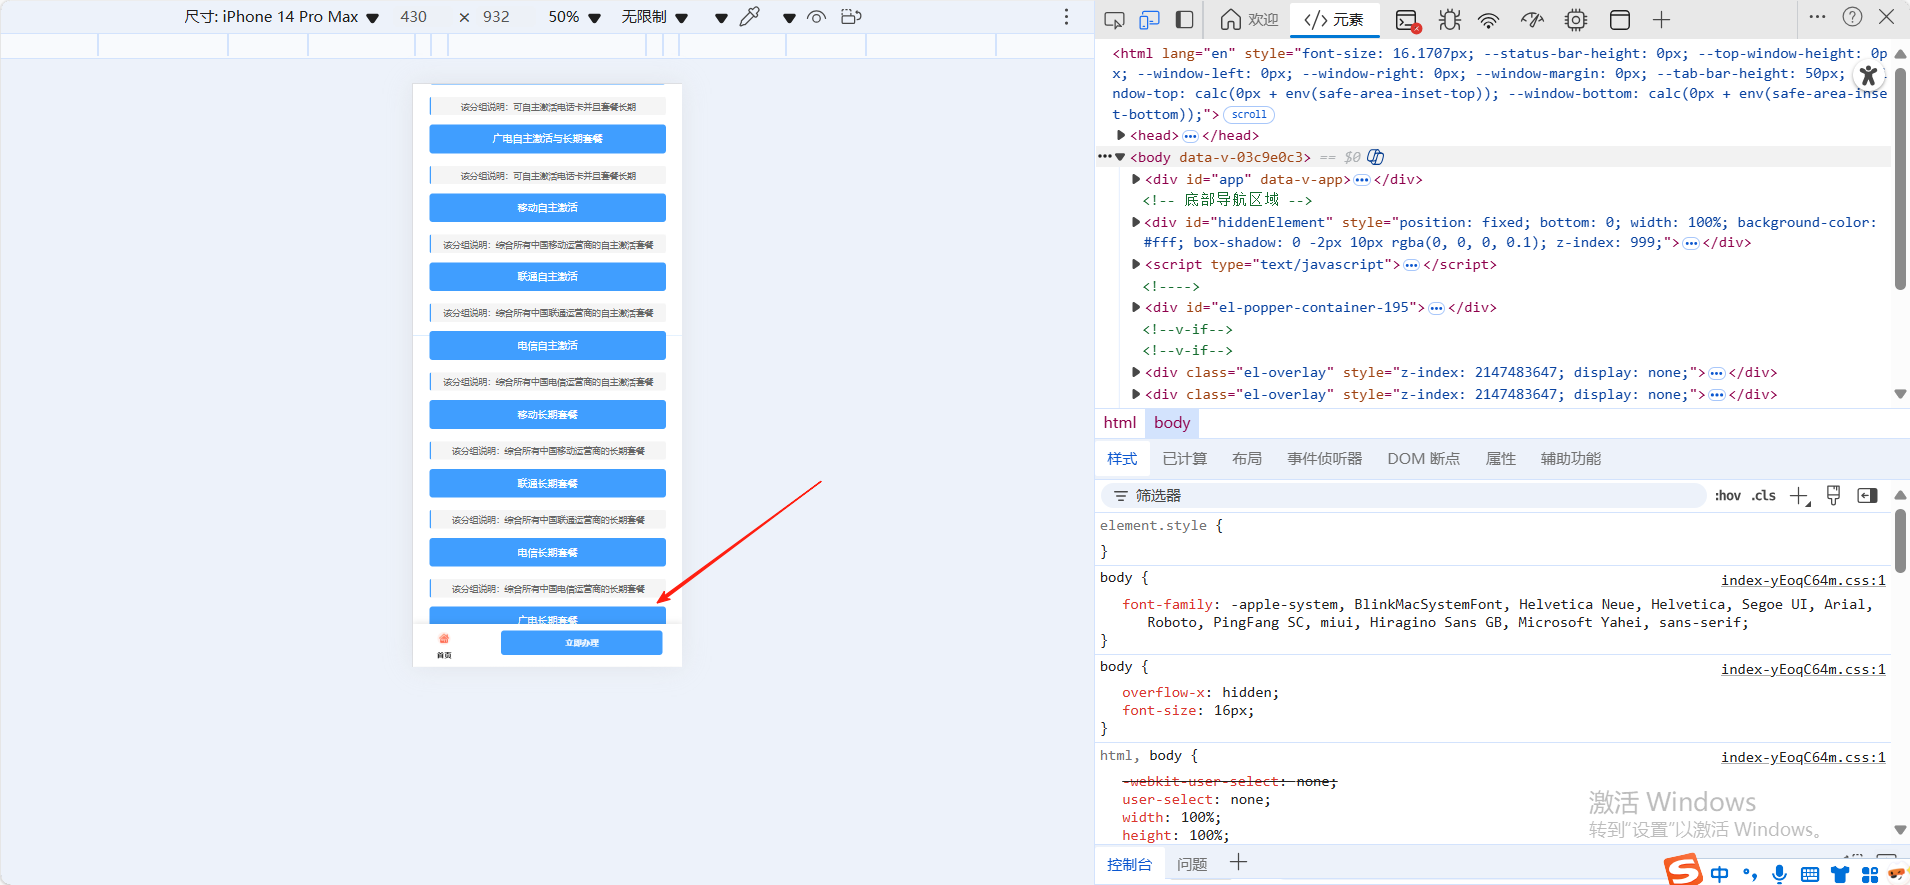Open the Memory chip icon tool
This screenshot has width=1910, height=885.
[1576, 19]
